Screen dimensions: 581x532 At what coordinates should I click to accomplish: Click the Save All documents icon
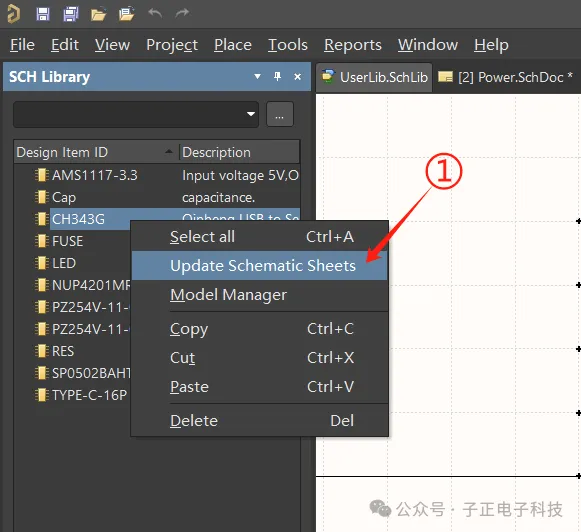[70, 14]
